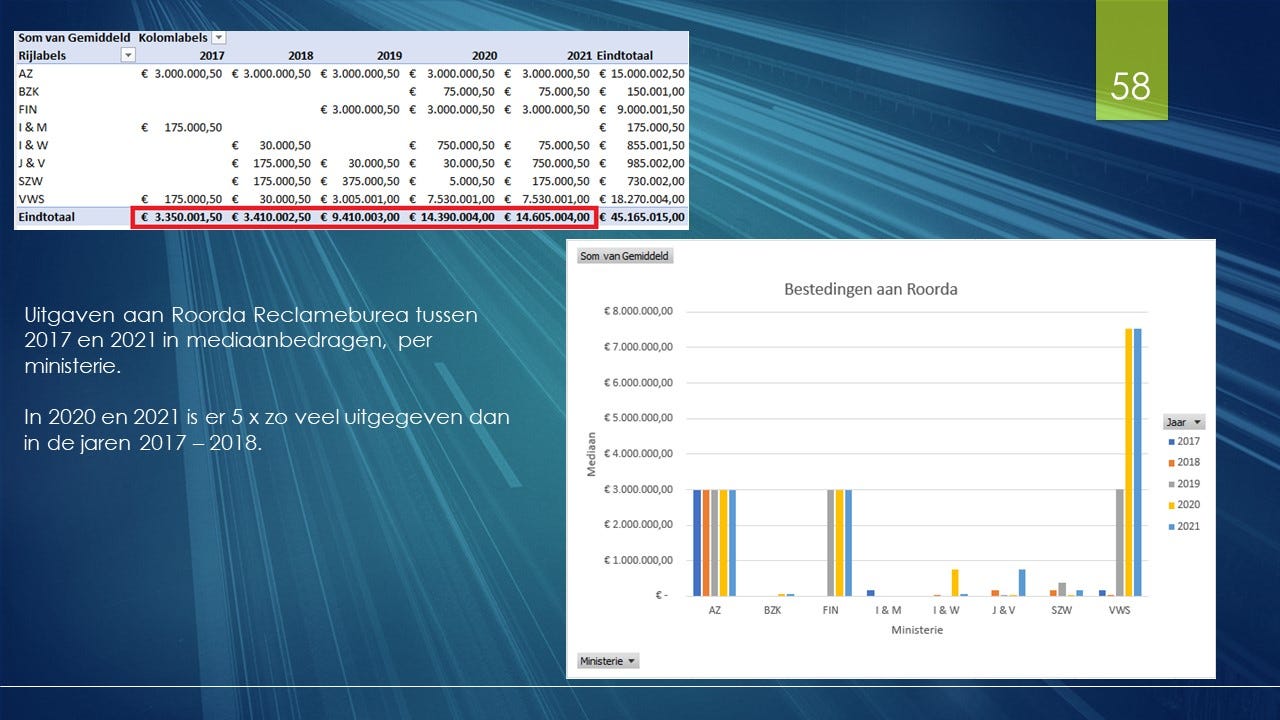Click the Som van Gemiddeld table header
Screen dimensions: 1280x720
pyautogui.click(x=73, y=37)
